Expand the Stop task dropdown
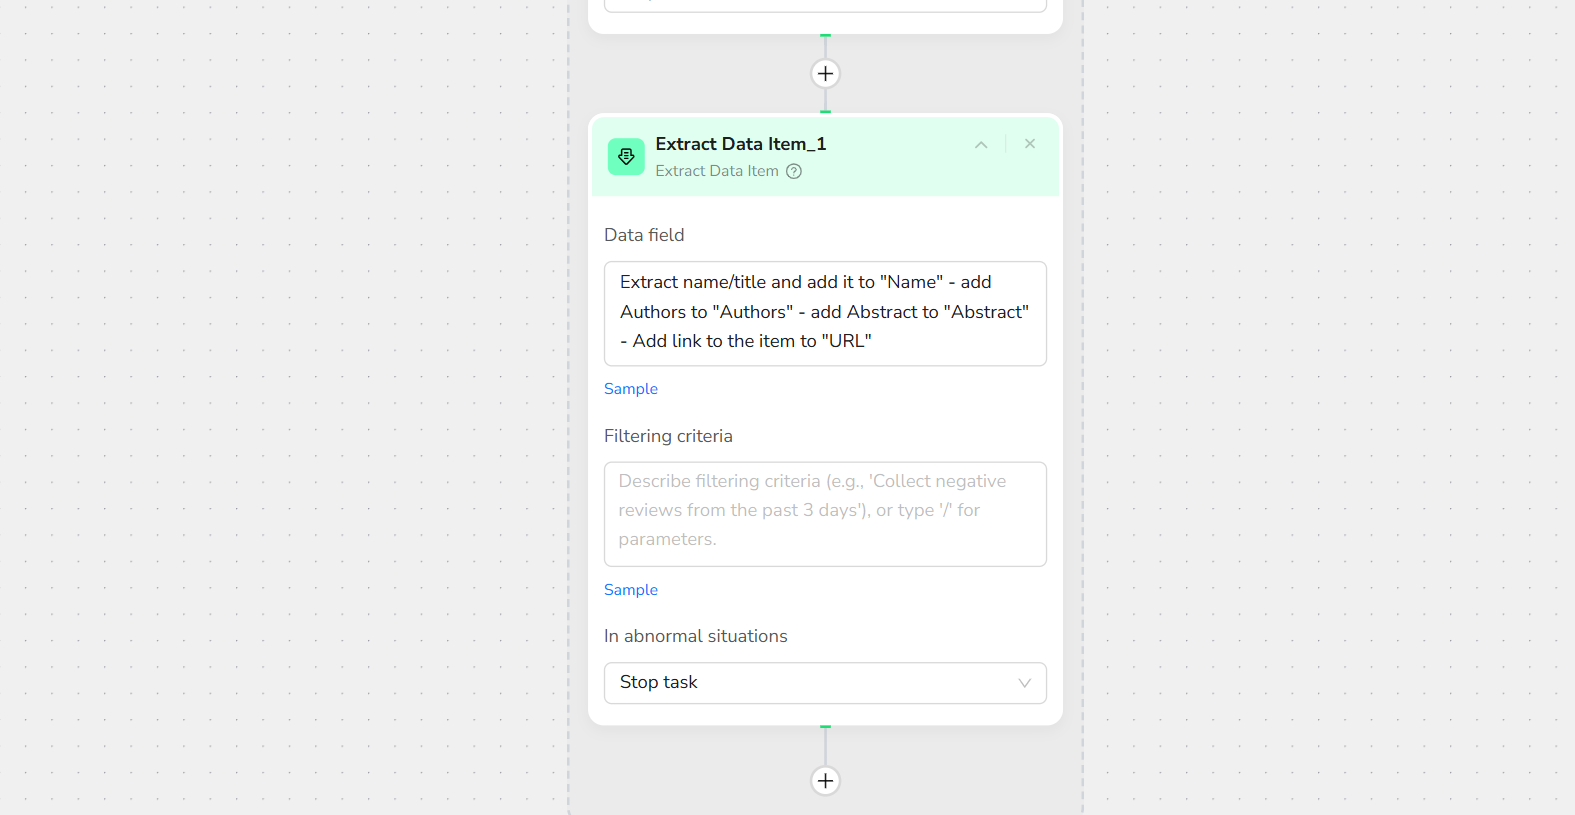The image size is (1575, 815). pyautogui.click(x=825, y=683)
